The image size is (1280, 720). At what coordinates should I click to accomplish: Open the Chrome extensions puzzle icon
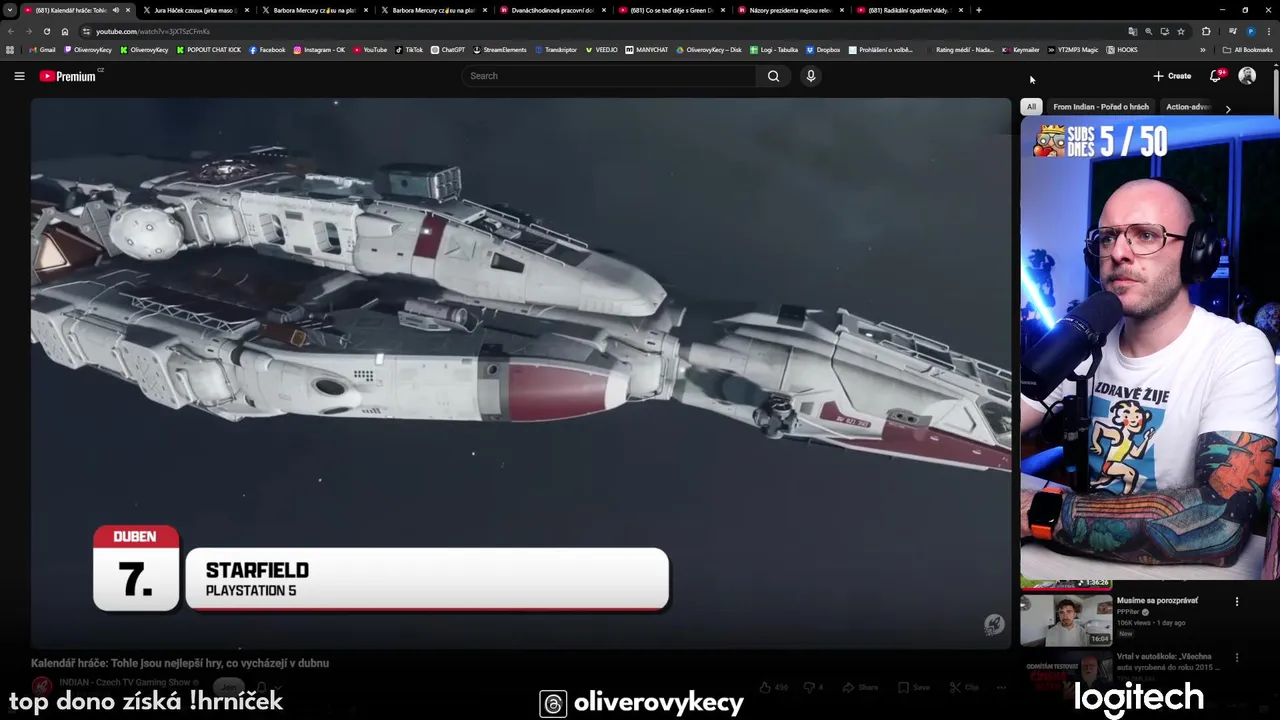pos(1206,31)
